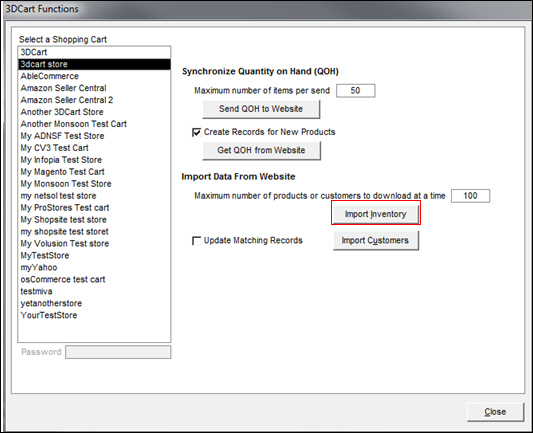The height and width of the screenshot is (433, 533).
Task: Select My ProStores Test cart
Action: click(94, 208)
